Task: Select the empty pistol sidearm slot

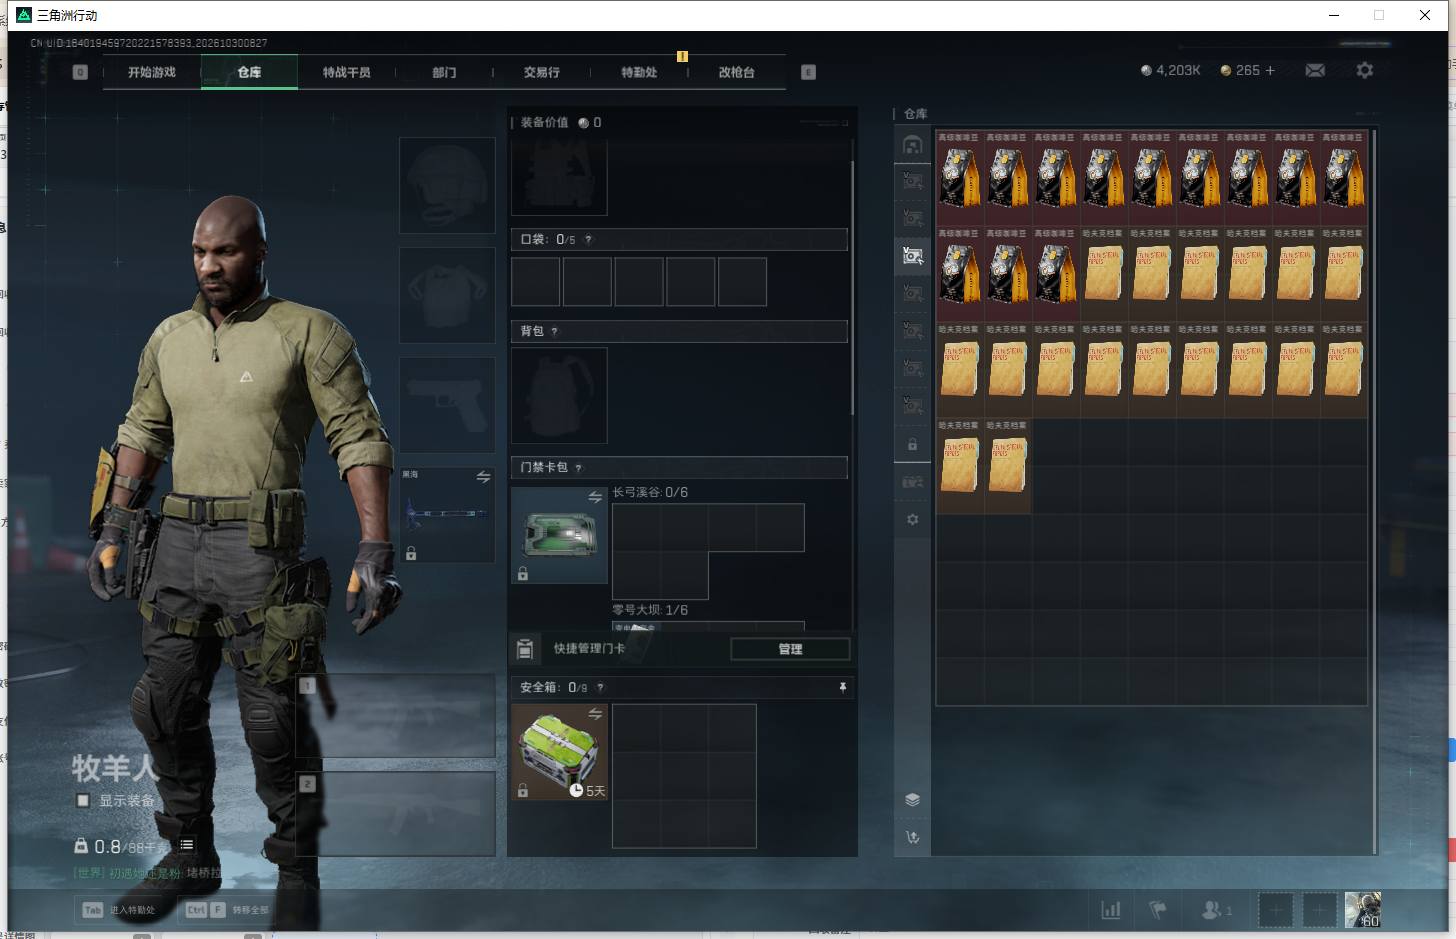Action: [447, 405]
